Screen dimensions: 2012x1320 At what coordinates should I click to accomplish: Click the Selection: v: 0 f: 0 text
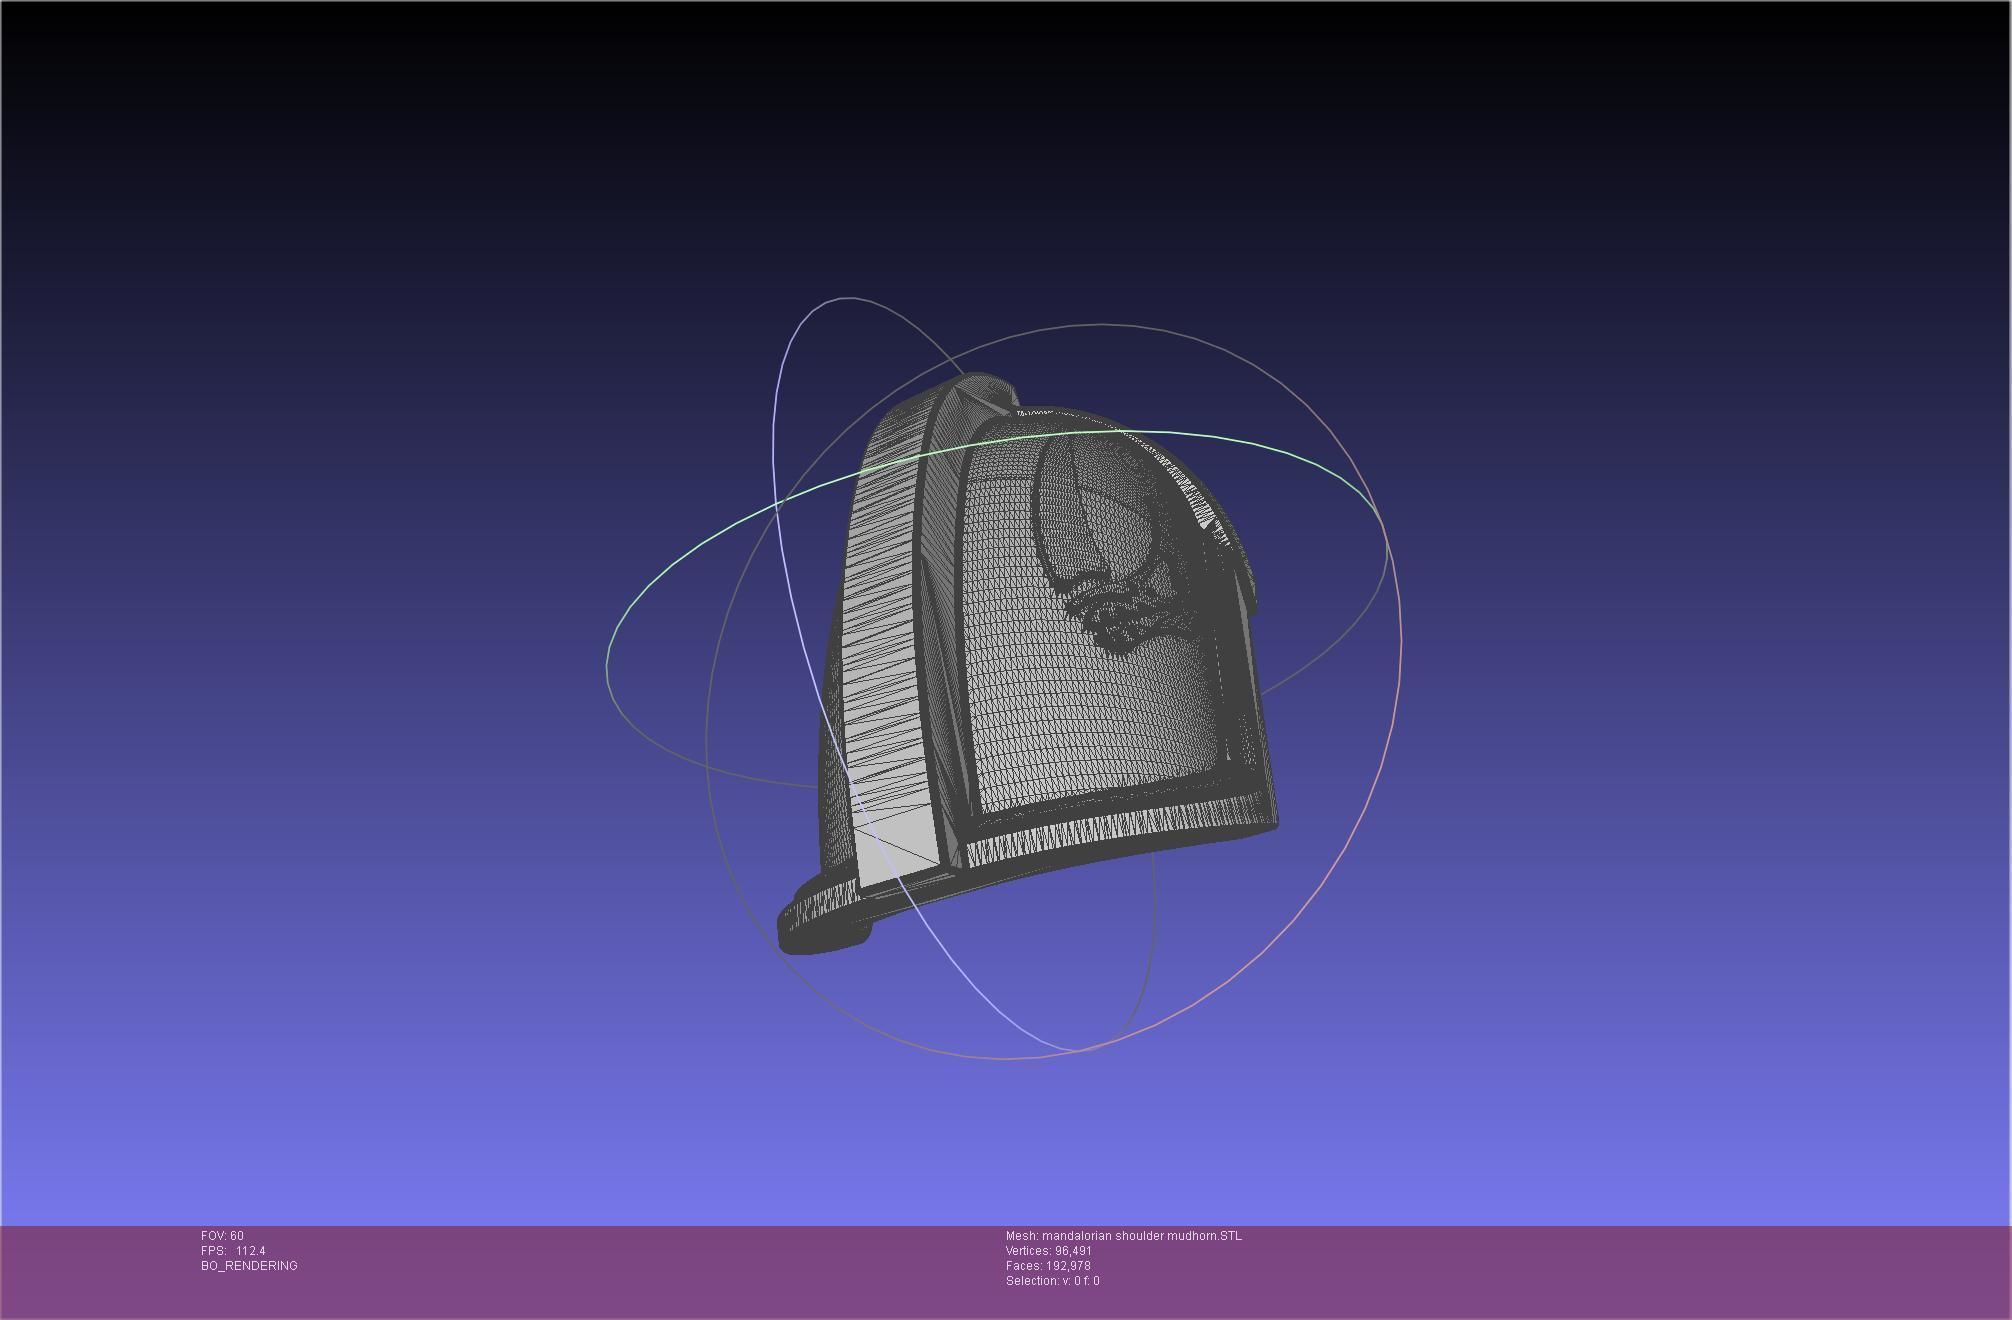point(1053,1281)
